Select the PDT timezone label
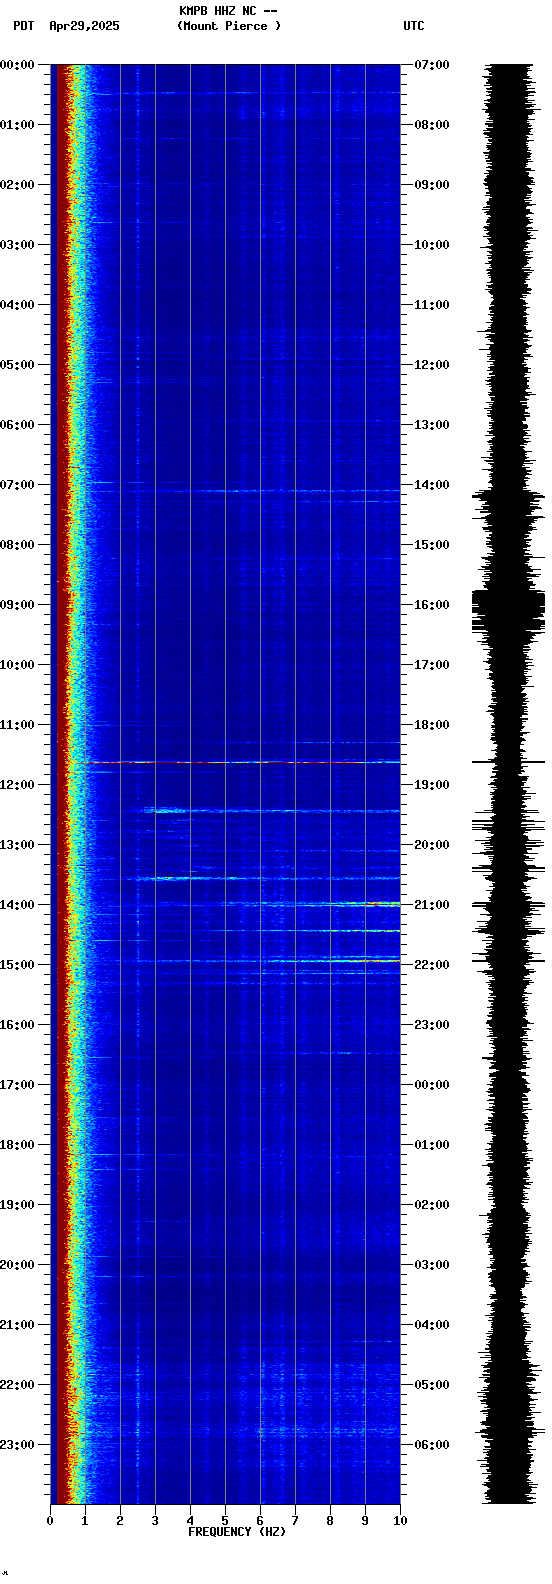552x1584 pixels. (x=23, y=26)
